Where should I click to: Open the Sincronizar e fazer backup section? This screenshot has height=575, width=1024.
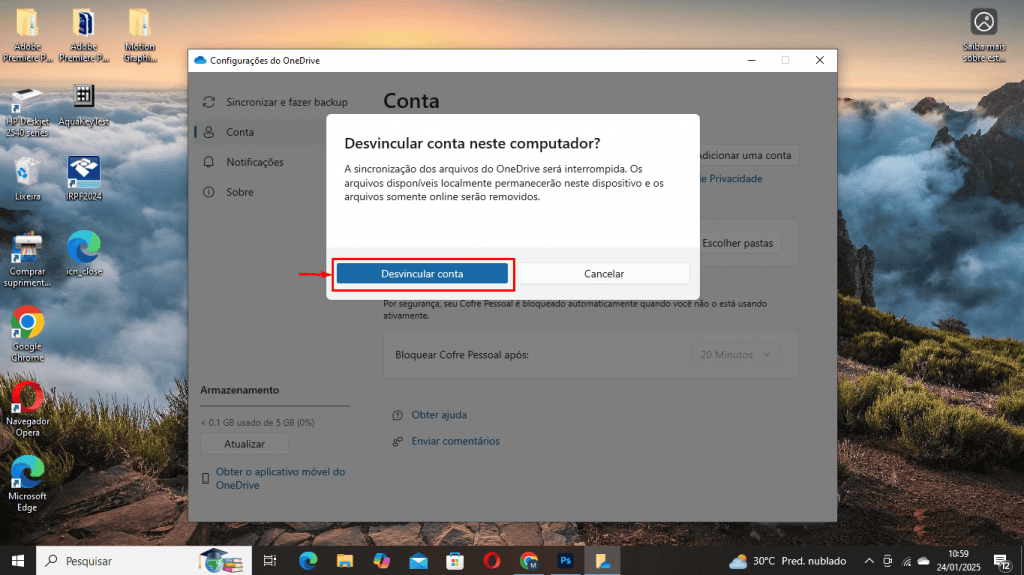[x=274, y=102]
